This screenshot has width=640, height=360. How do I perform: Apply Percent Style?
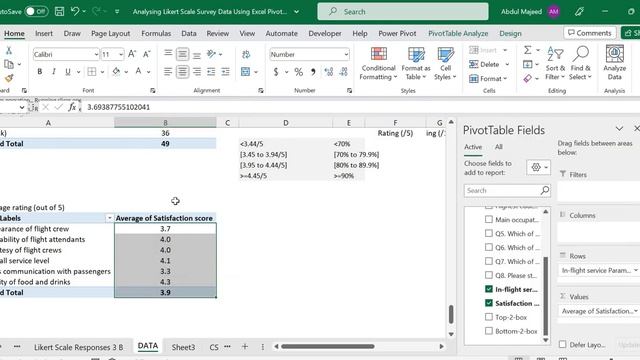pos(298,72)
